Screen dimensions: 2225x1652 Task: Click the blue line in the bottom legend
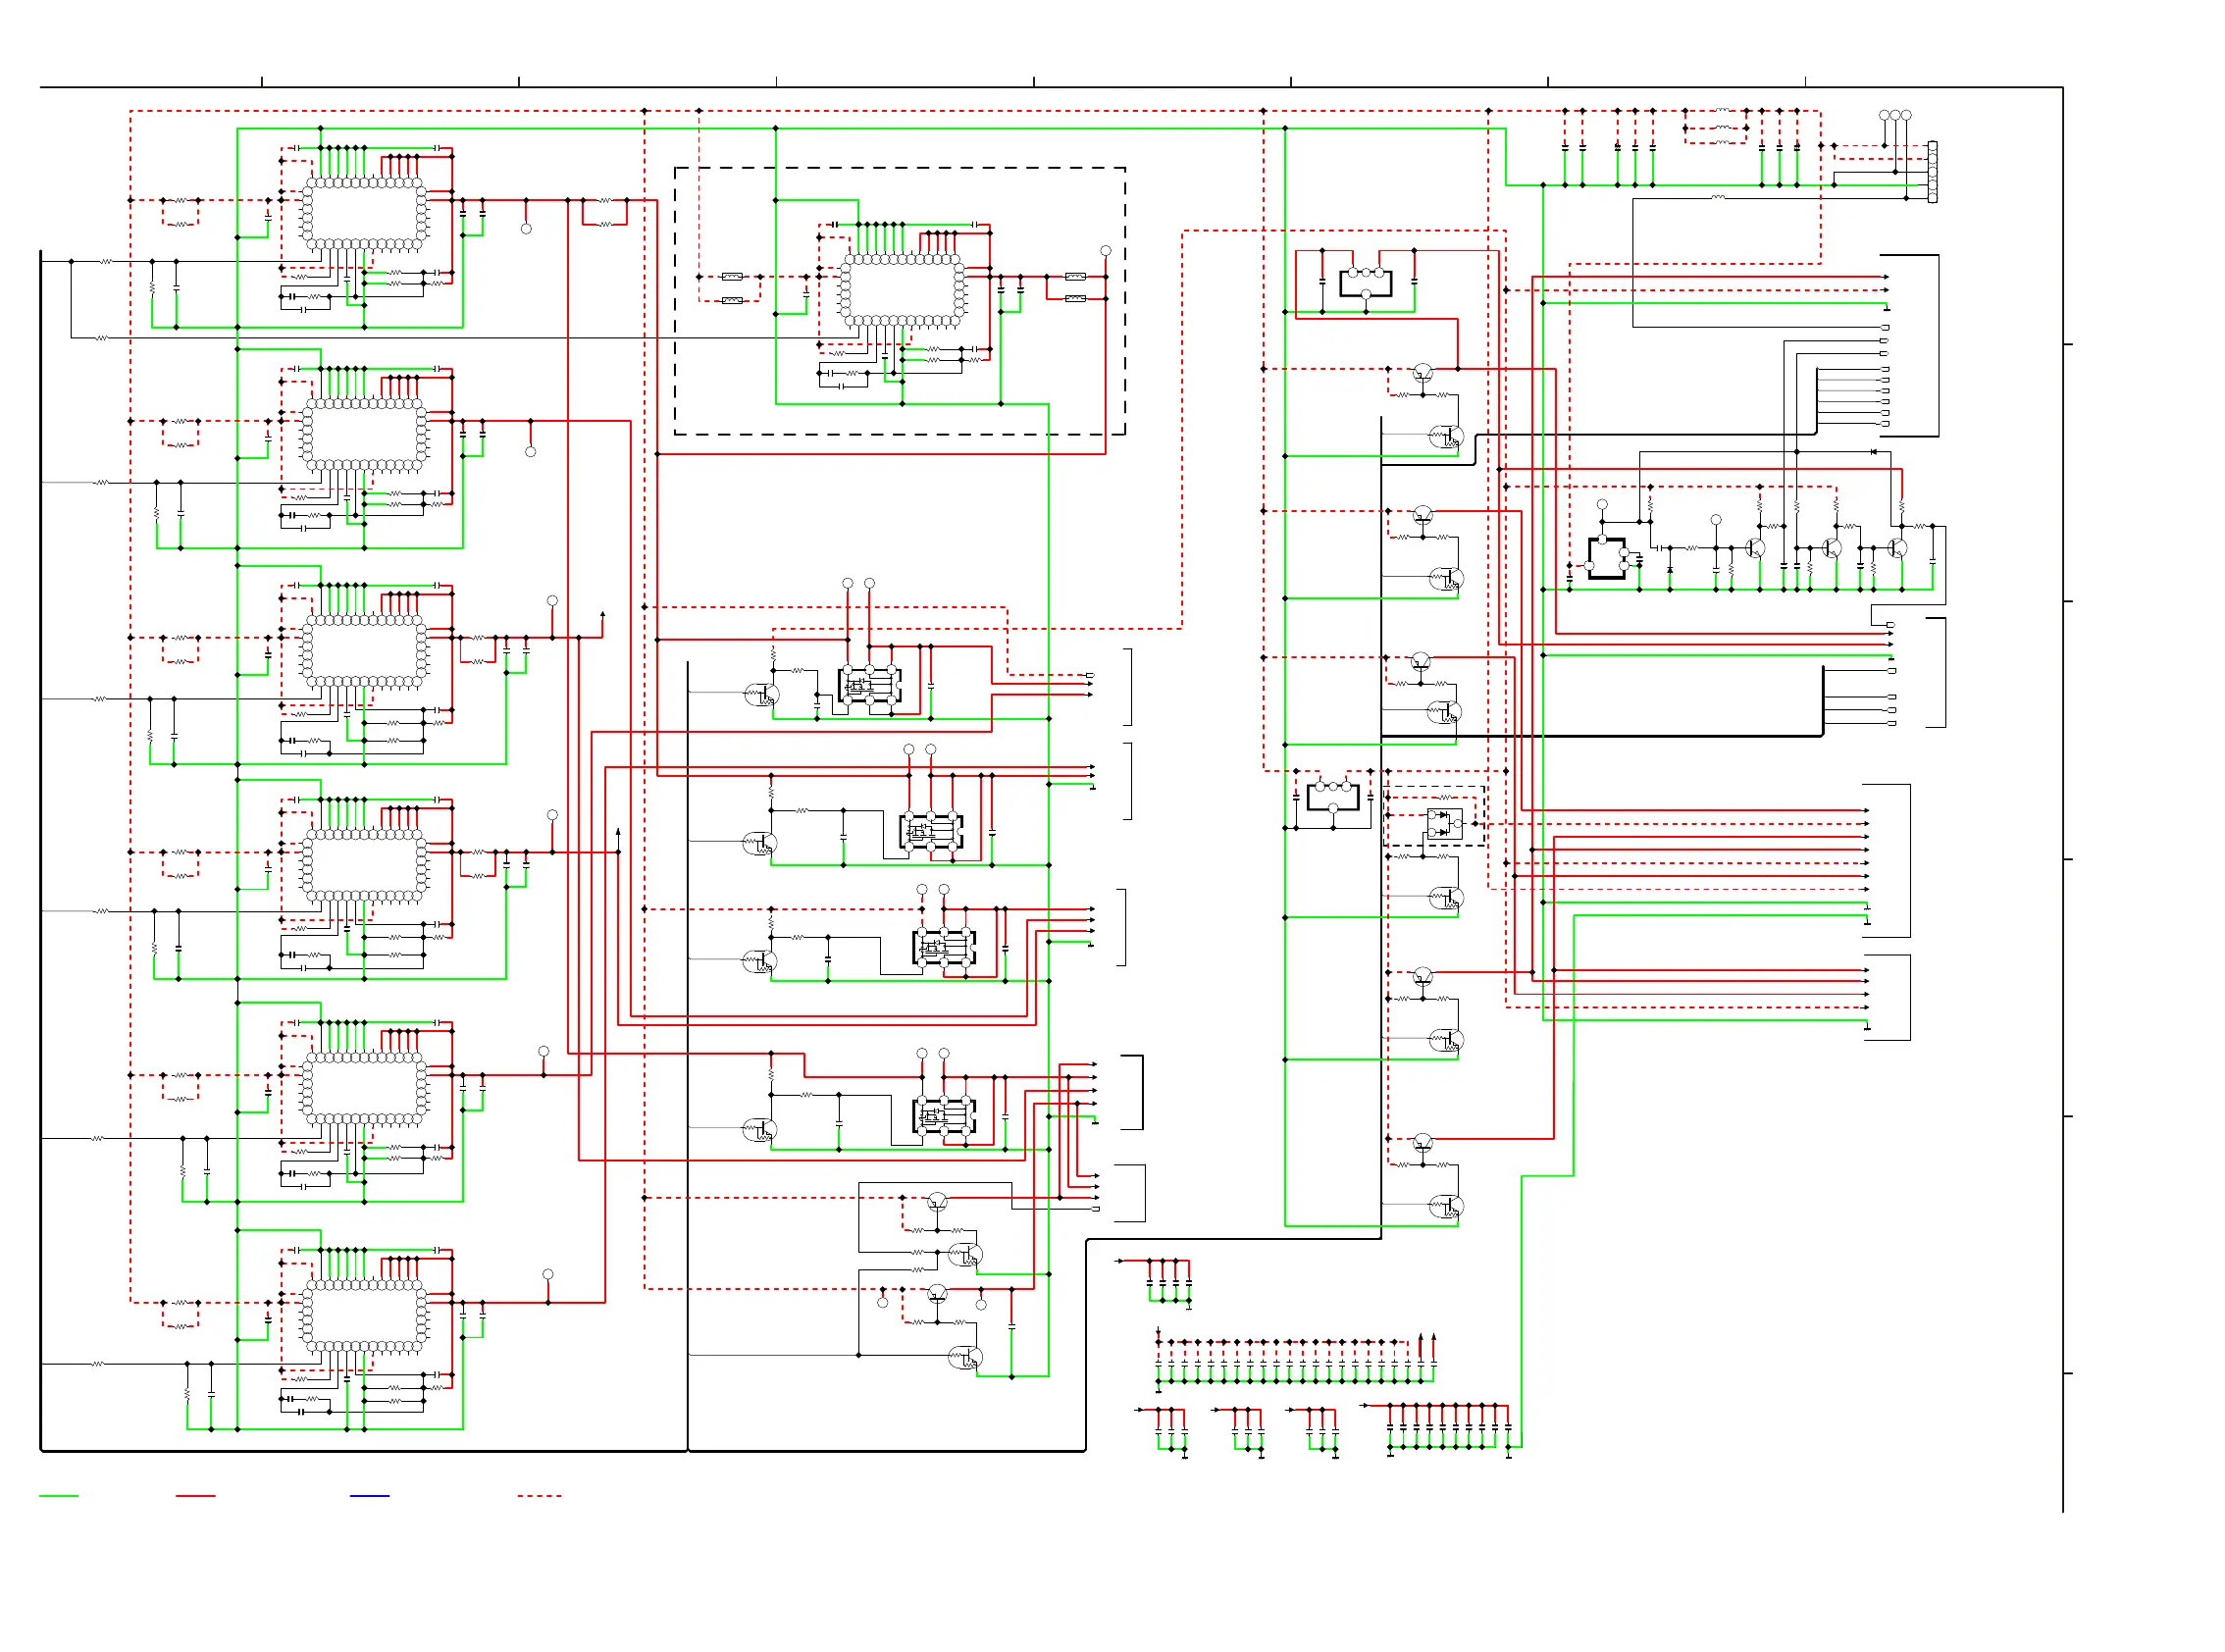click(x=369, y=1496)
